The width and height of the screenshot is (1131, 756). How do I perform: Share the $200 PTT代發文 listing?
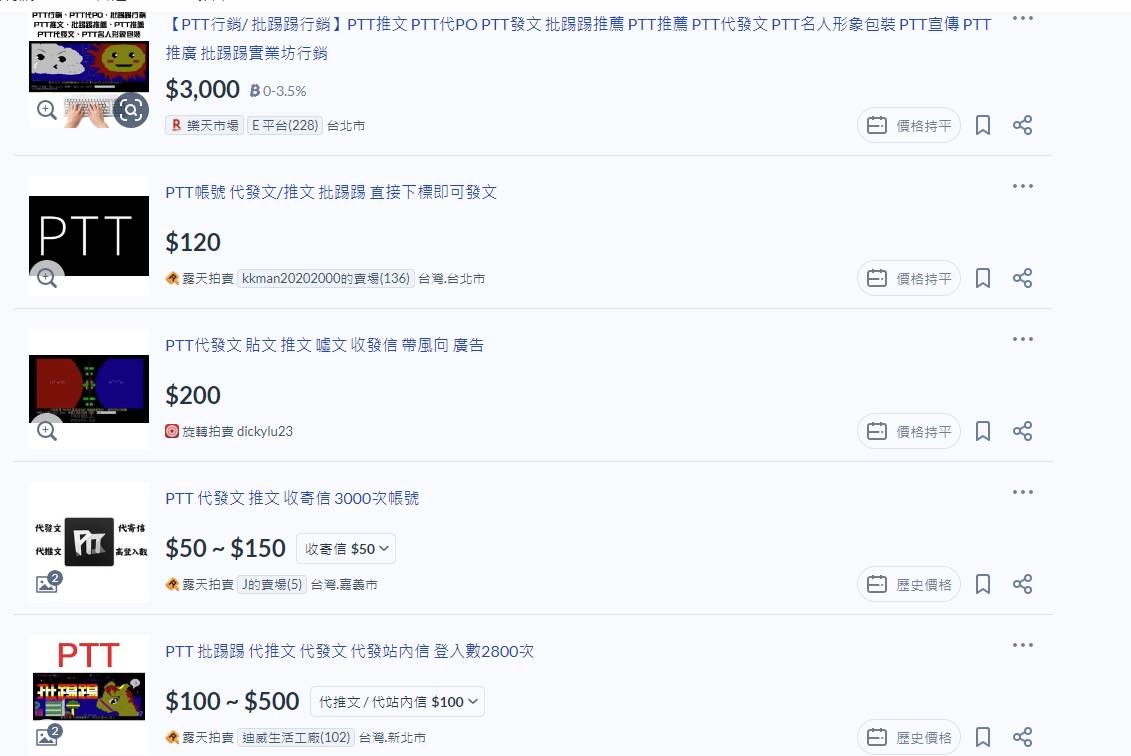(1023, 431)
